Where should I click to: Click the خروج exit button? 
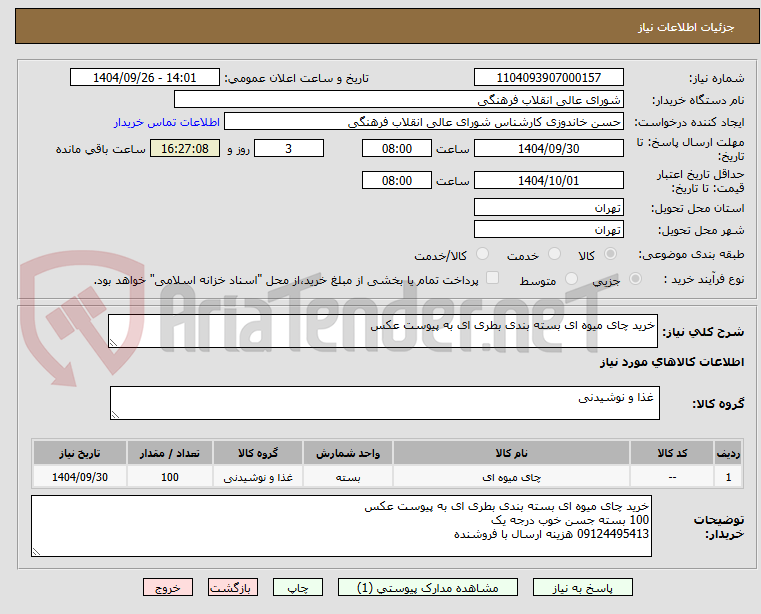(167, 587)
